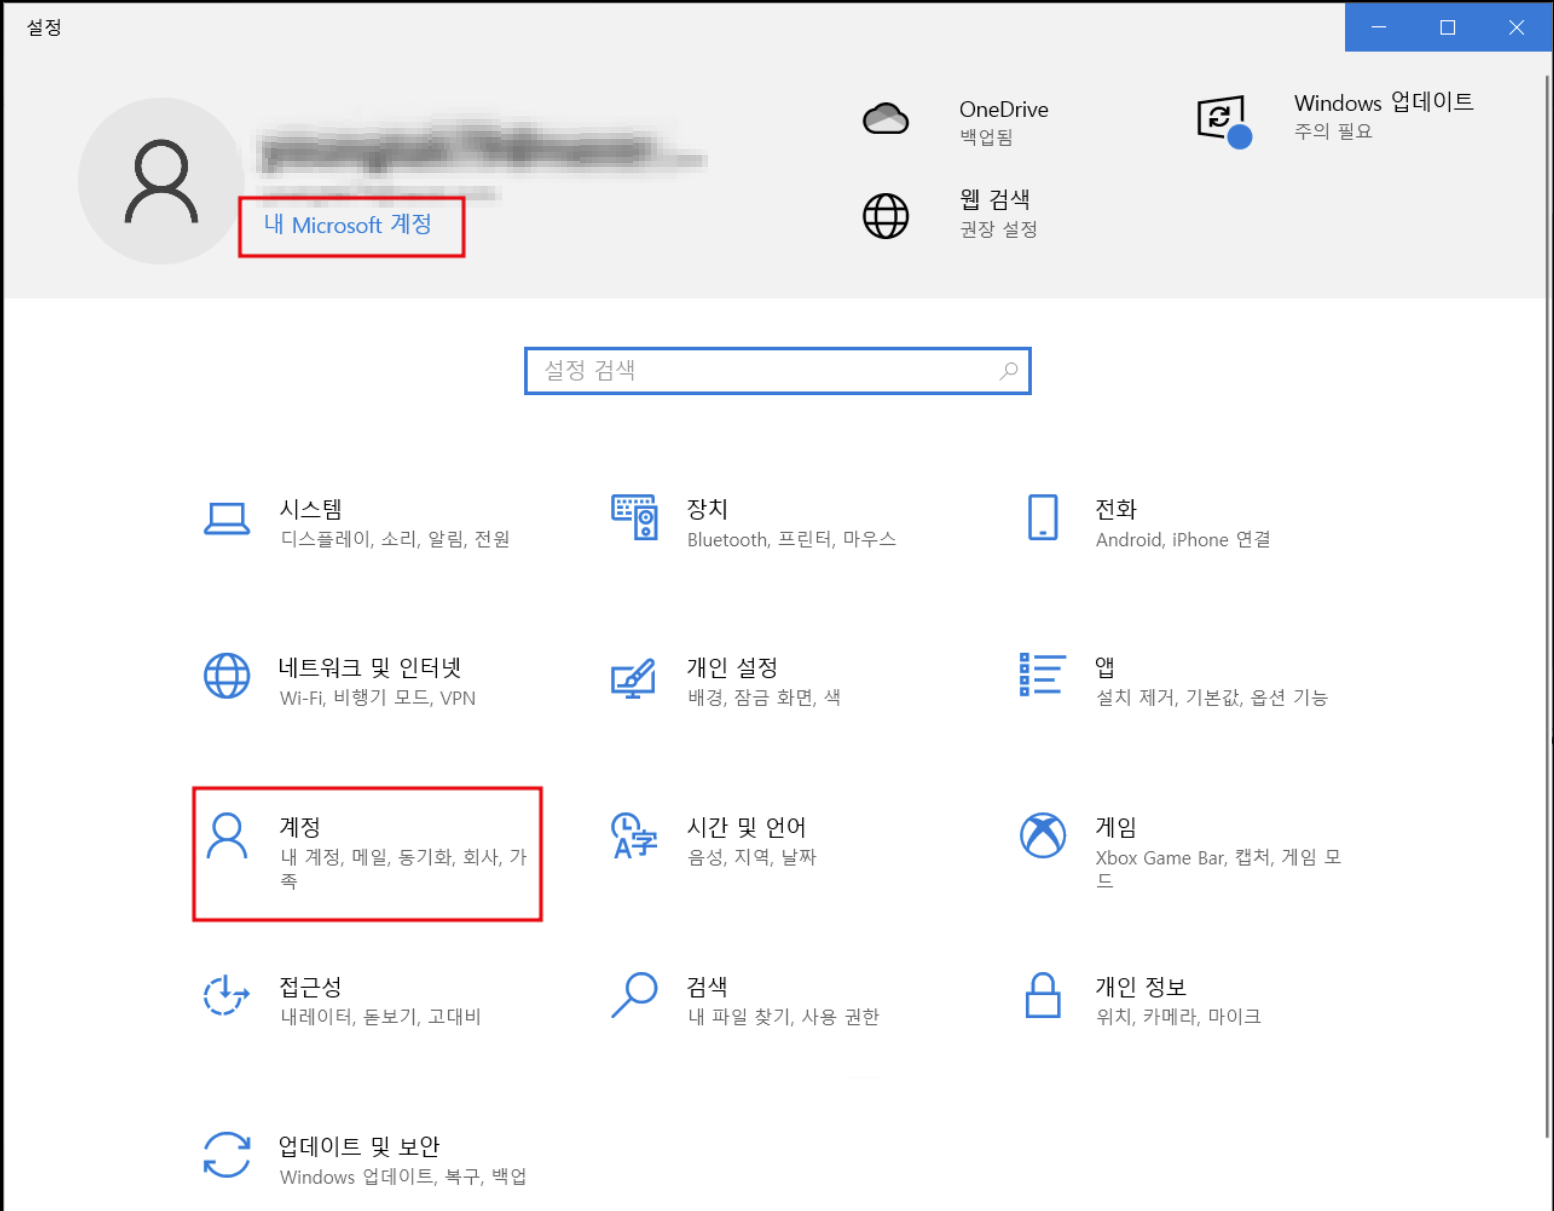The width and height of the screenshot is (1554, 1211).
Task: Maximize the 설정 window
Action: [x=1447, y=27]
